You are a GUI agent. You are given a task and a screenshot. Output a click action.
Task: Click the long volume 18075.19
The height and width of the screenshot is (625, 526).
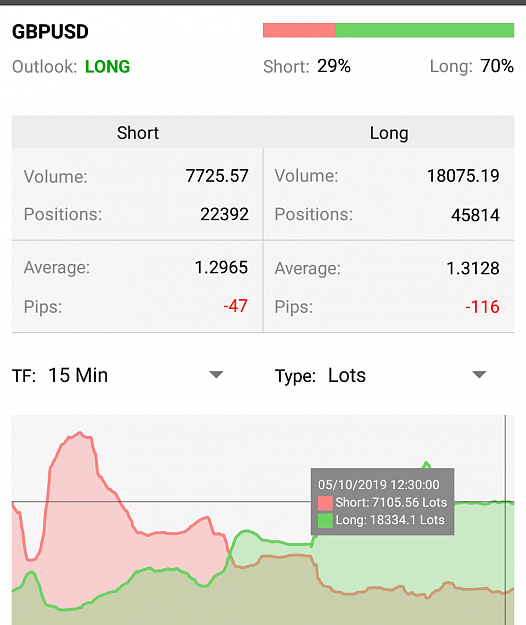(x=463, y=176)
